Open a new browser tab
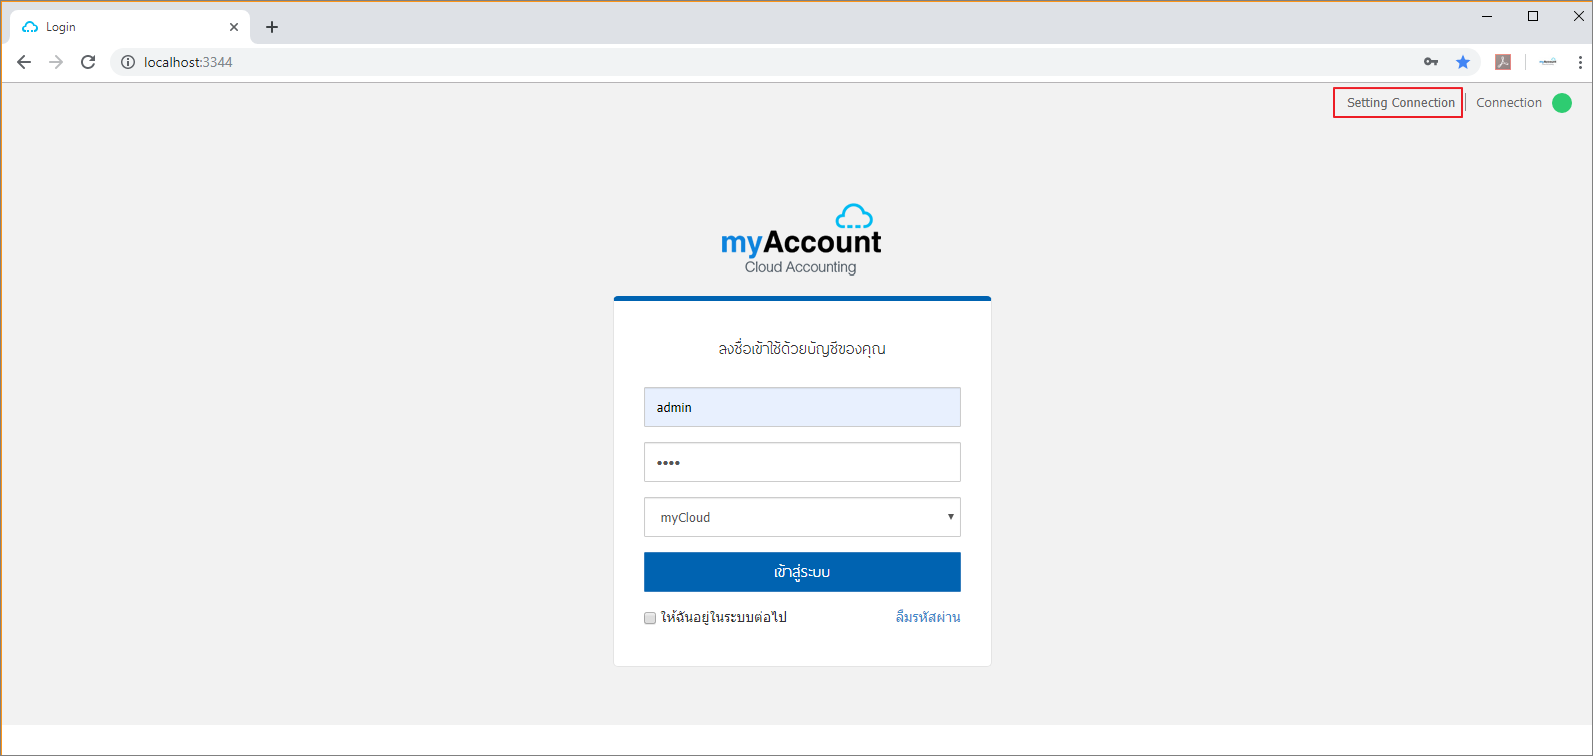The height and width of the screenshot is (756, 1593). (272, 27)
